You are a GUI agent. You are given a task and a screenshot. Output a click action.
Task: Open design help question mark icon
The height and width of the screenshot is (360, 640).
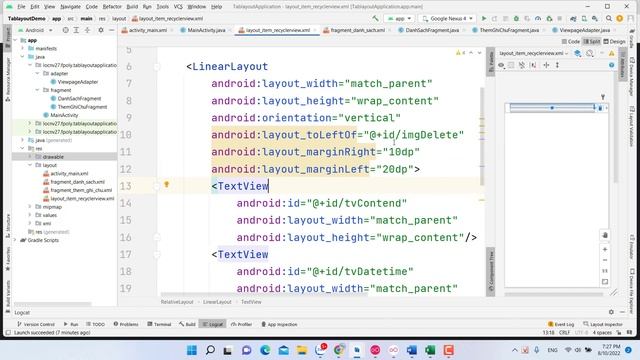[x=611, y=65]
